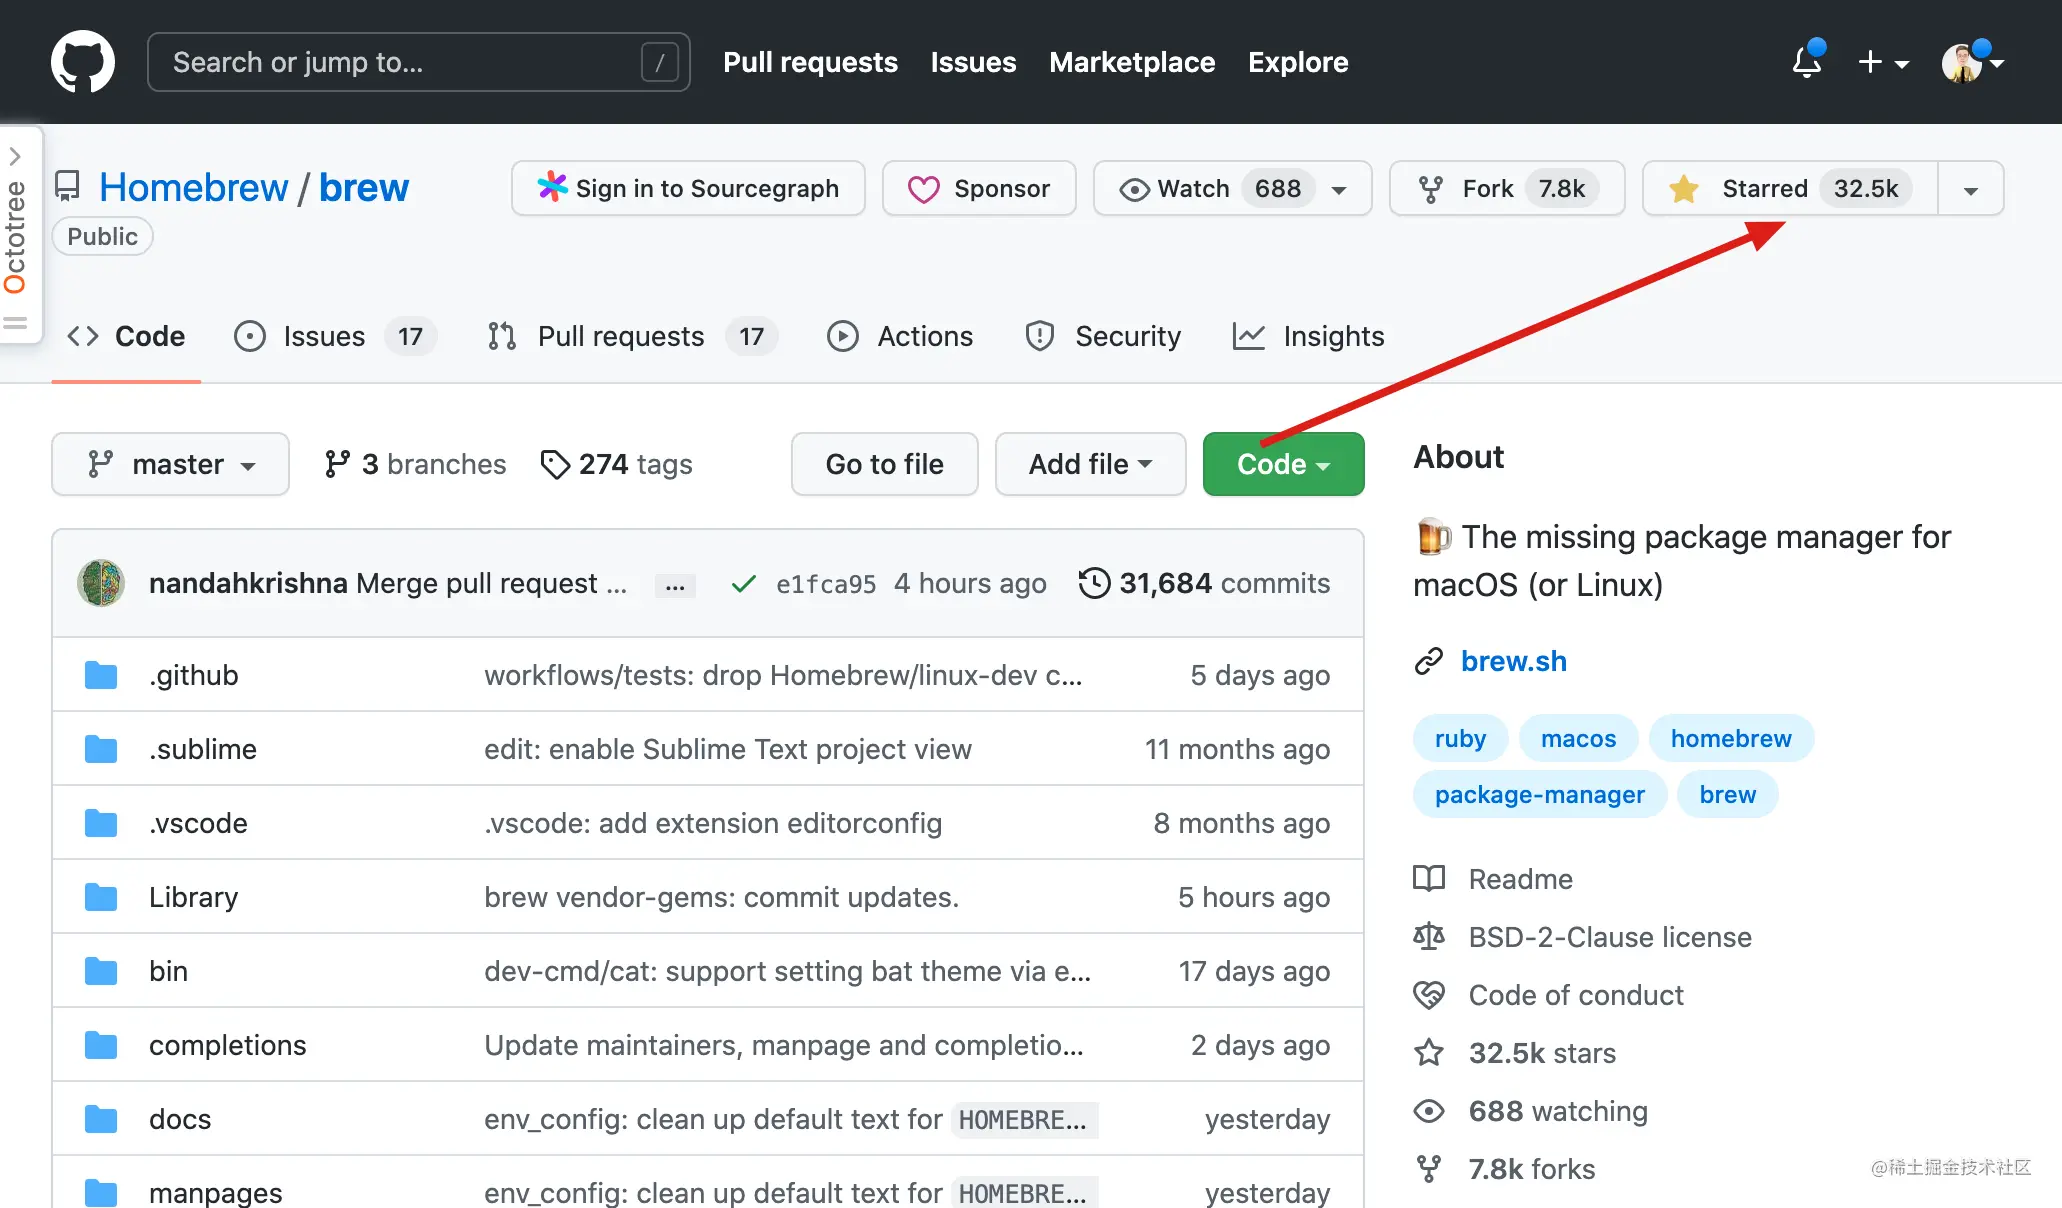Open the nandahkrishna author link

pos(248,583)
